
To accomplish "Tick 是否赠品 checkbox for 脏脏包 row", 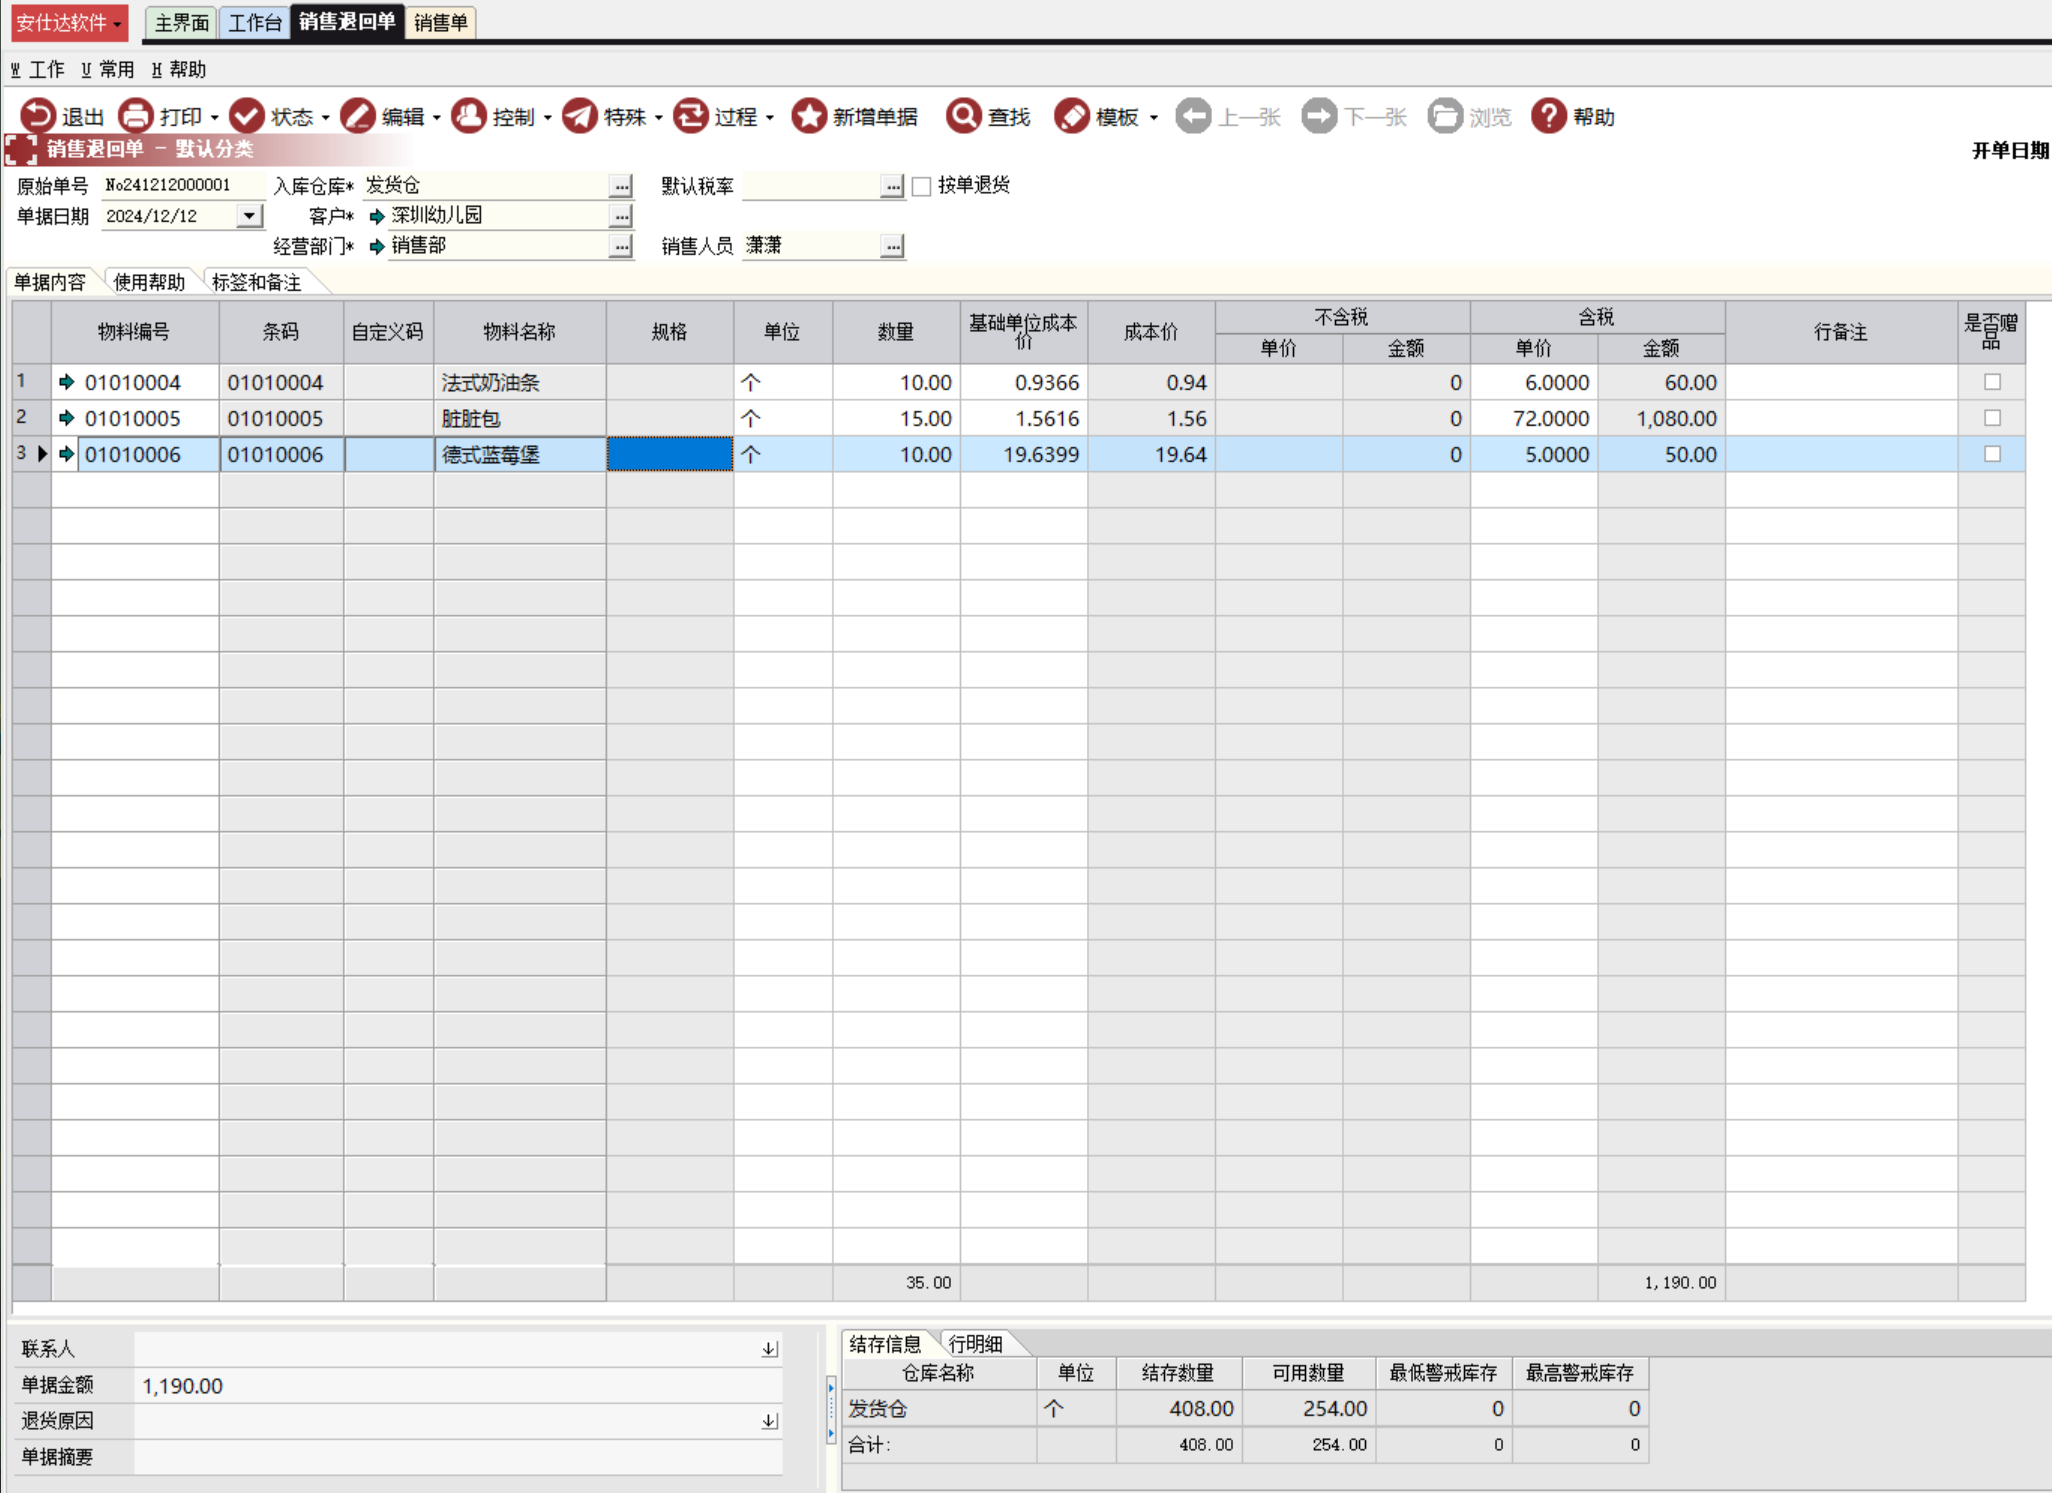I will (1991, 418).
